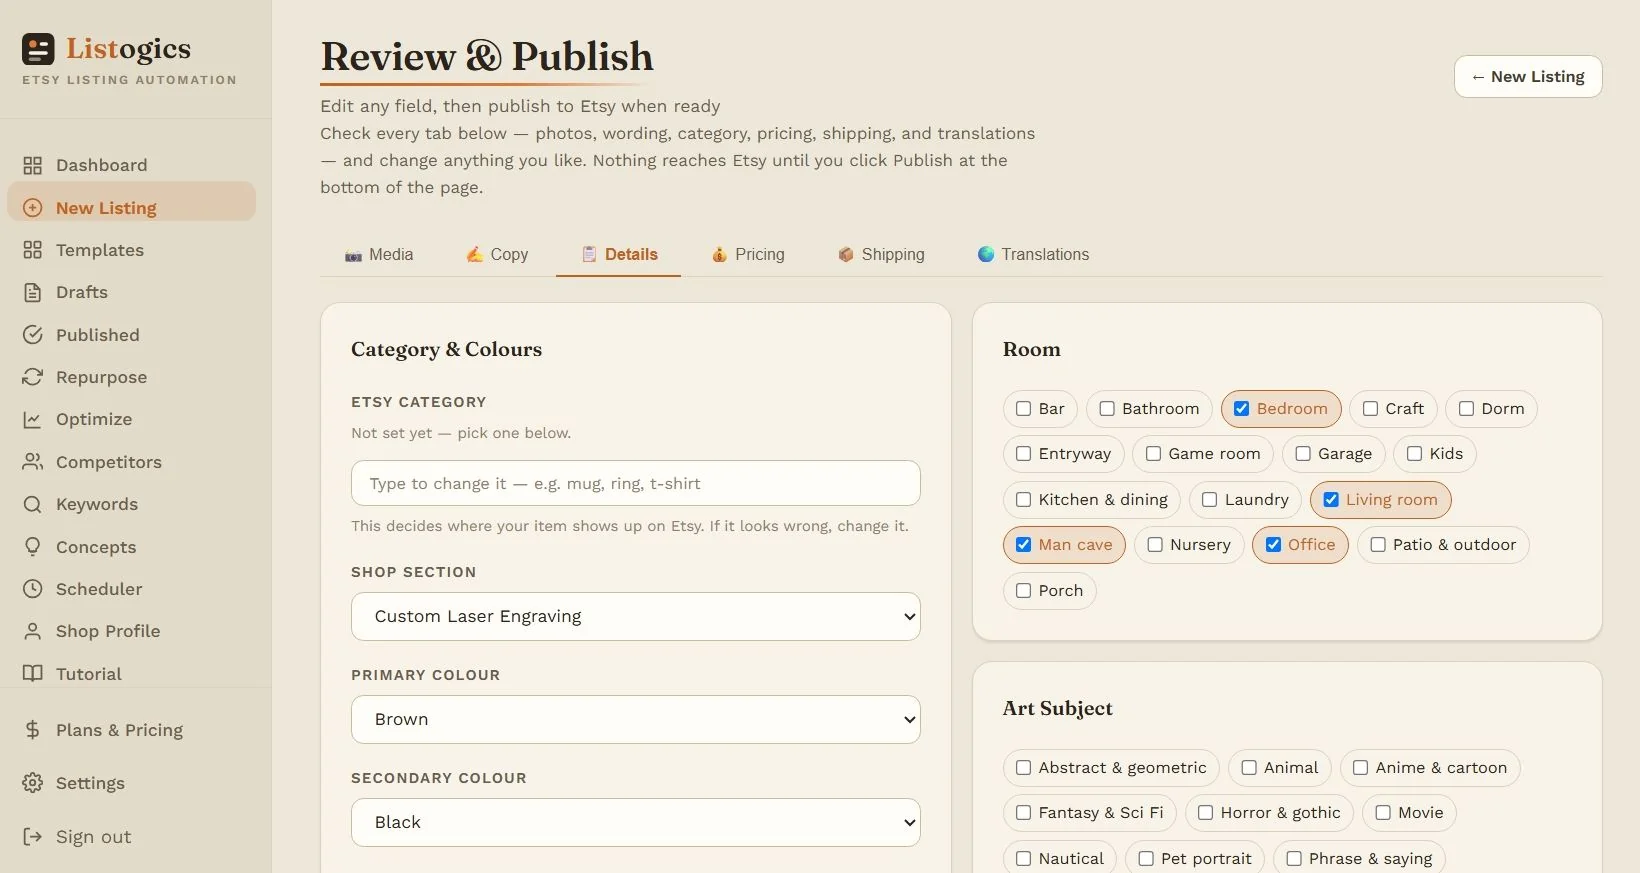The height and width of the screenshot is (873, 1640).
Task: Click the Dashboard grid icon
Action: tap(33, 165)
